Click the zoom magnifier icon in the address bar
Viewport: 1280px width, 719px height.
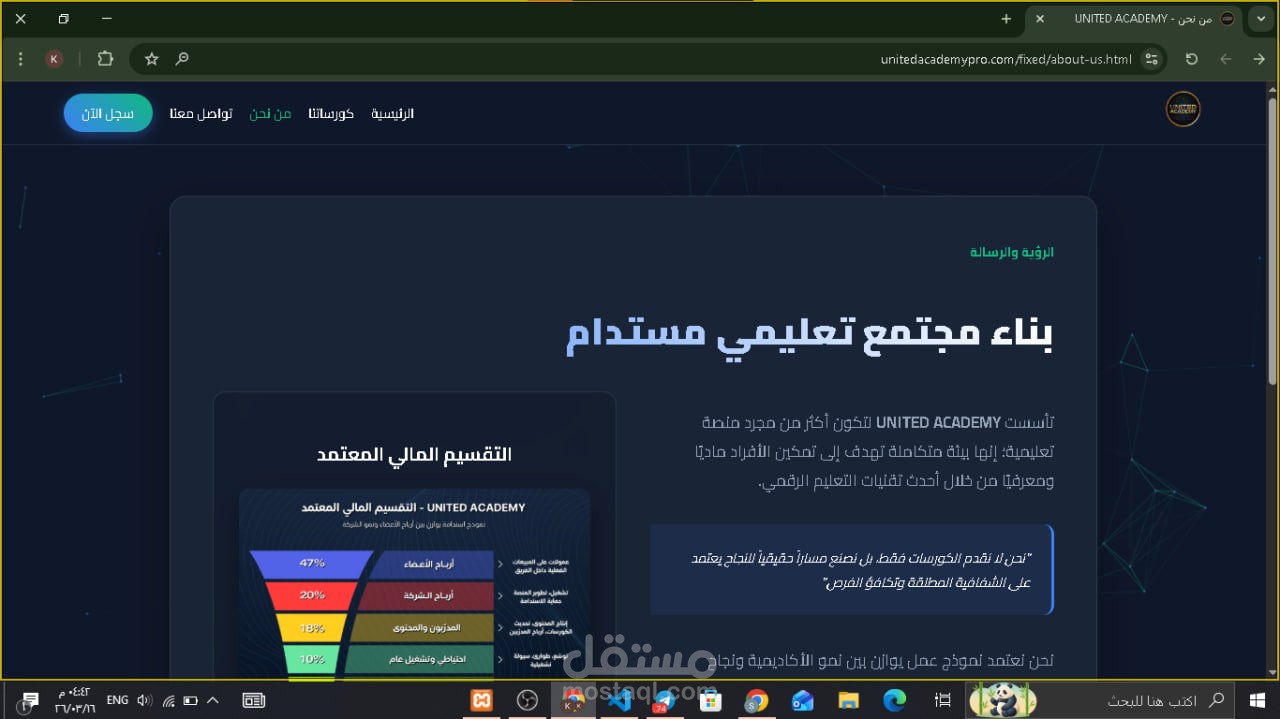182,59
